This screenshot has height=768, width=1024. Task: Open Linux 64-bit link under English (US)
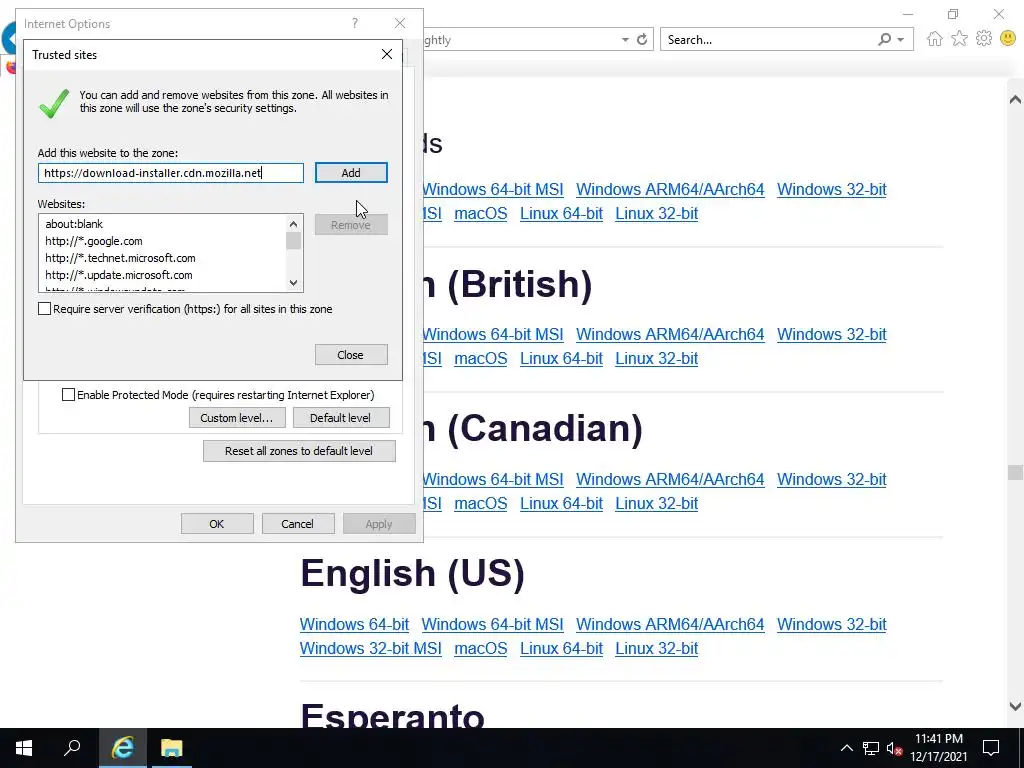[x=561, y=648]
